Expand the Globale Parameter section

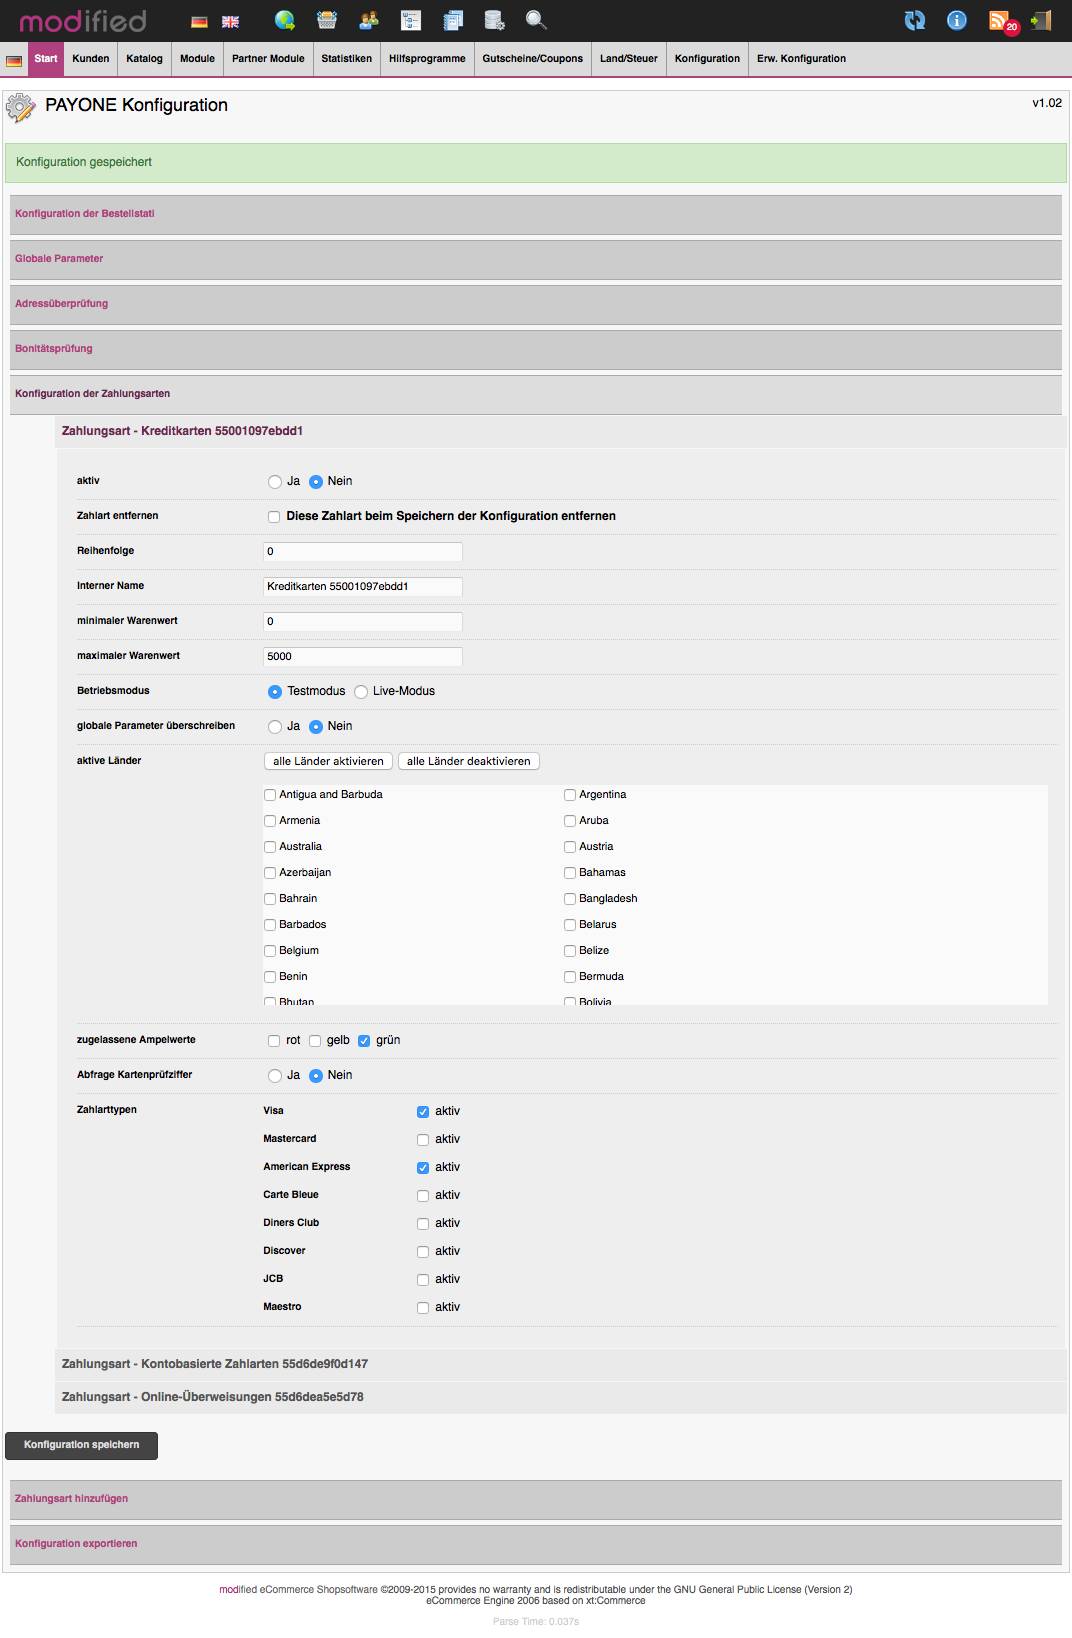(59, 259)
